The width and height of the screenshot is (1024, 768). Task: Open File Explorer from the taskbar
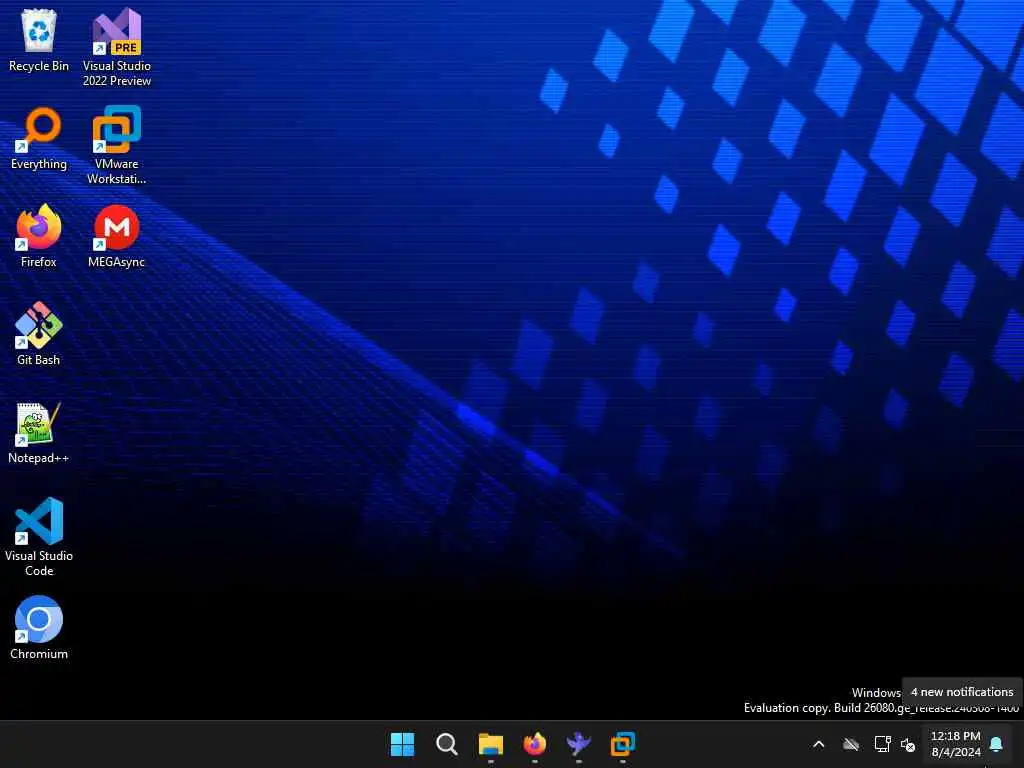pyautogui.click(x=490, y=744)
